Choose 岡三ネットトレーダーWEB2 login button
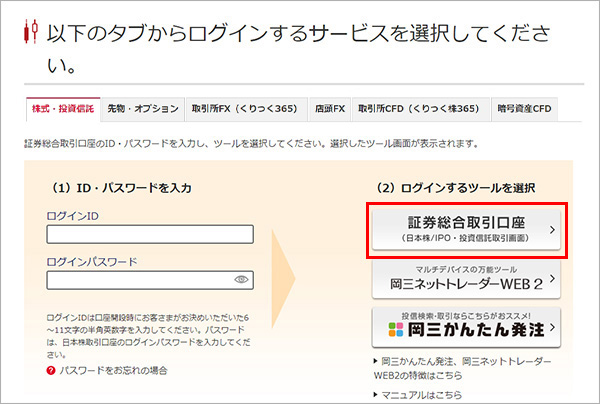This screenshot has height=404, width=600. tap(466, 279)
